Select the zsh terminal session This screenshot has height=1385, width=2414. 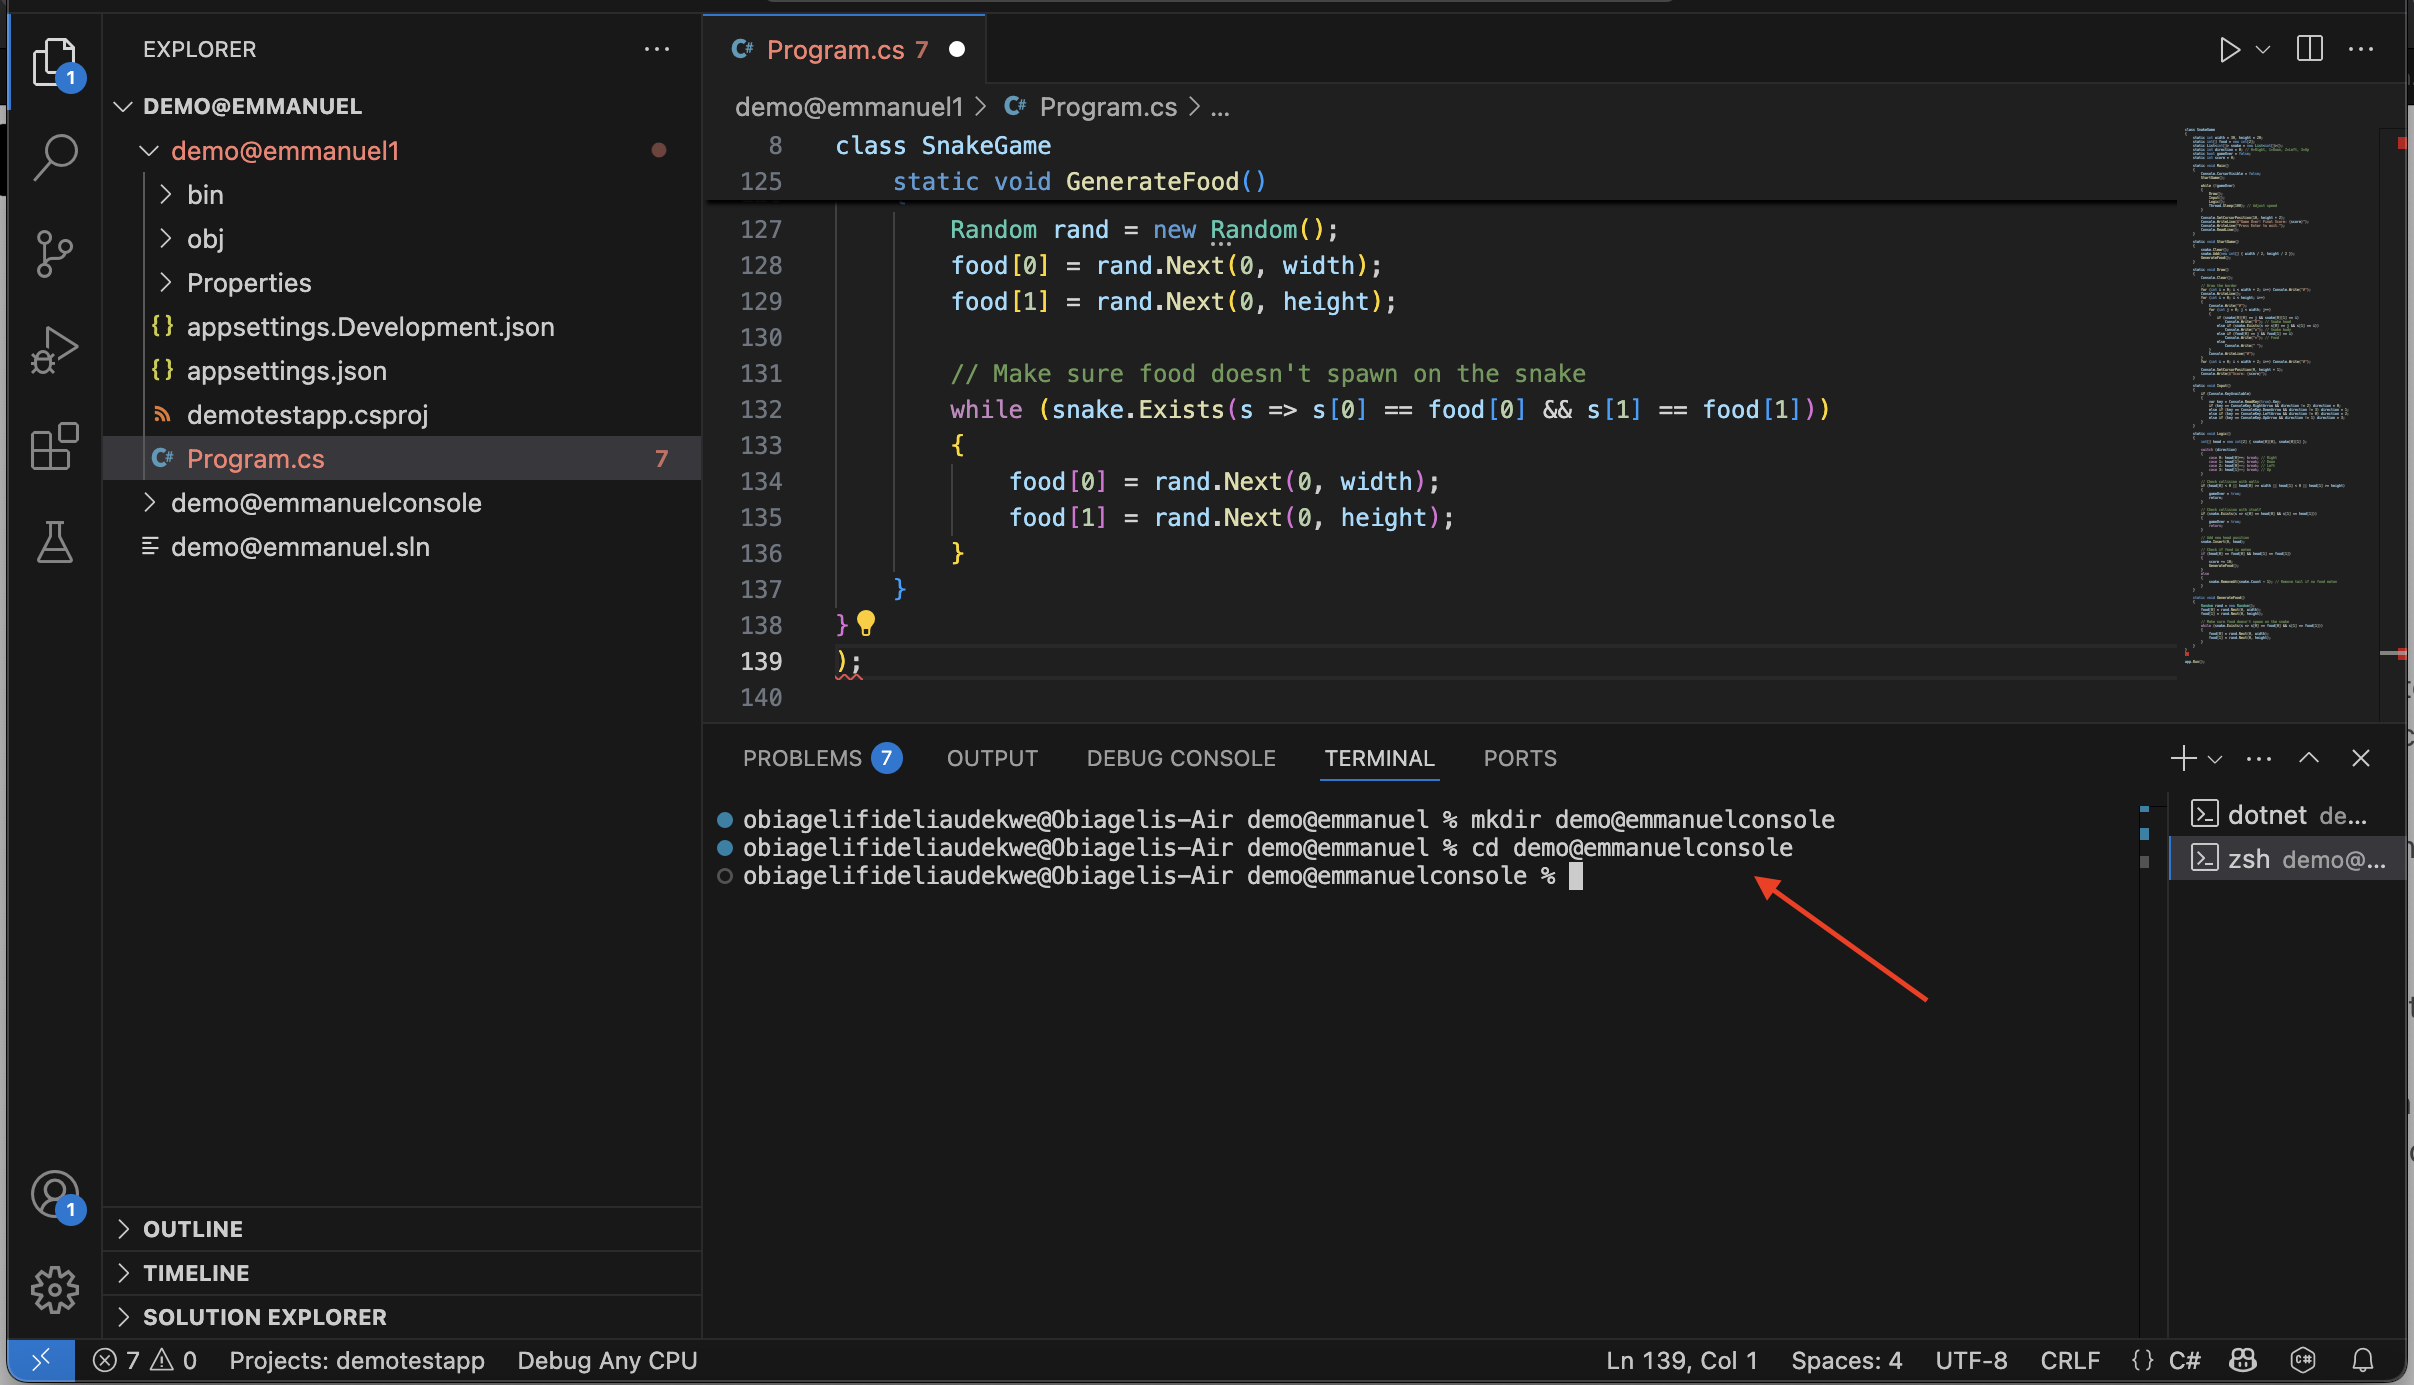(x=2288, y=858)
